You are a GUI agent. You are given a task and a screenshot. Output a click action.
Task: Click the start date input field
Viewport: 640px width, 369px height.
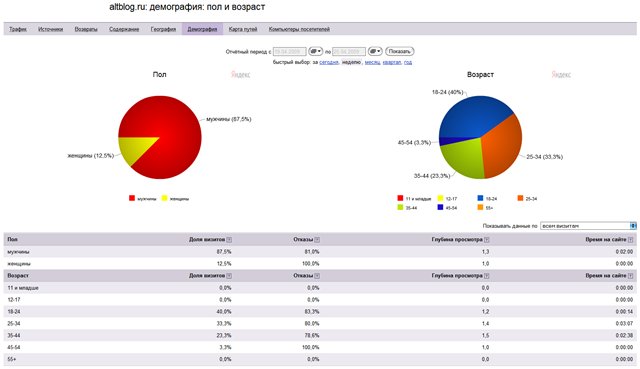(289, 51)
